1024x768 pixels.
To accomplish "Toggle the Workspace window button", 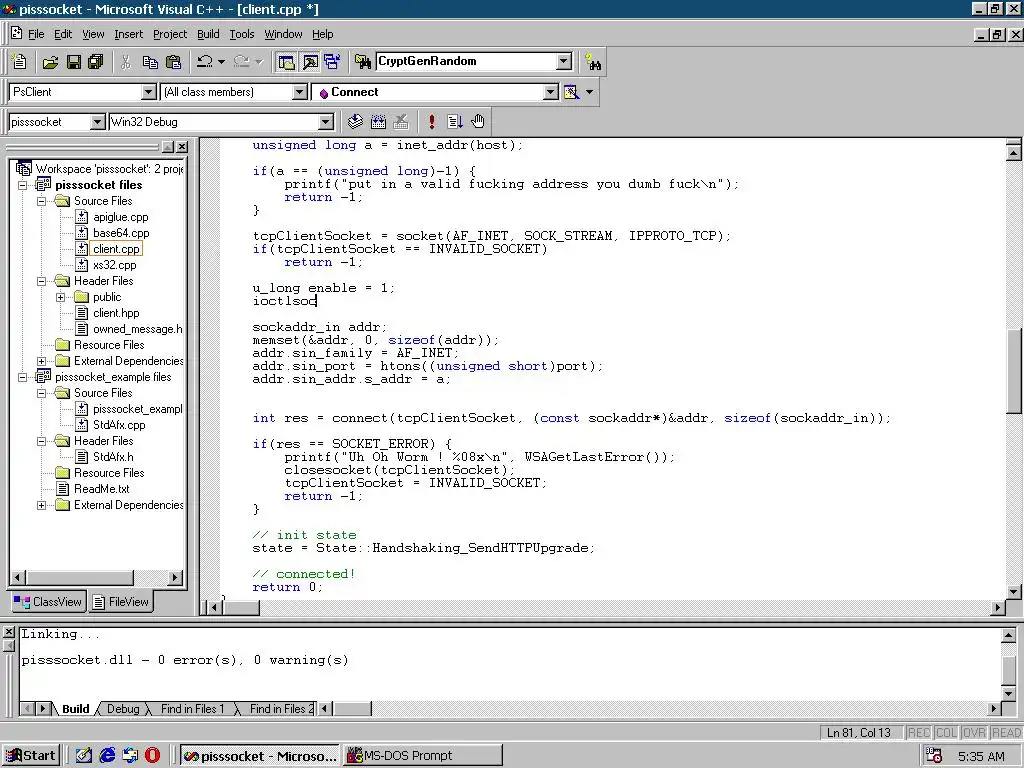I will [286, 62].
